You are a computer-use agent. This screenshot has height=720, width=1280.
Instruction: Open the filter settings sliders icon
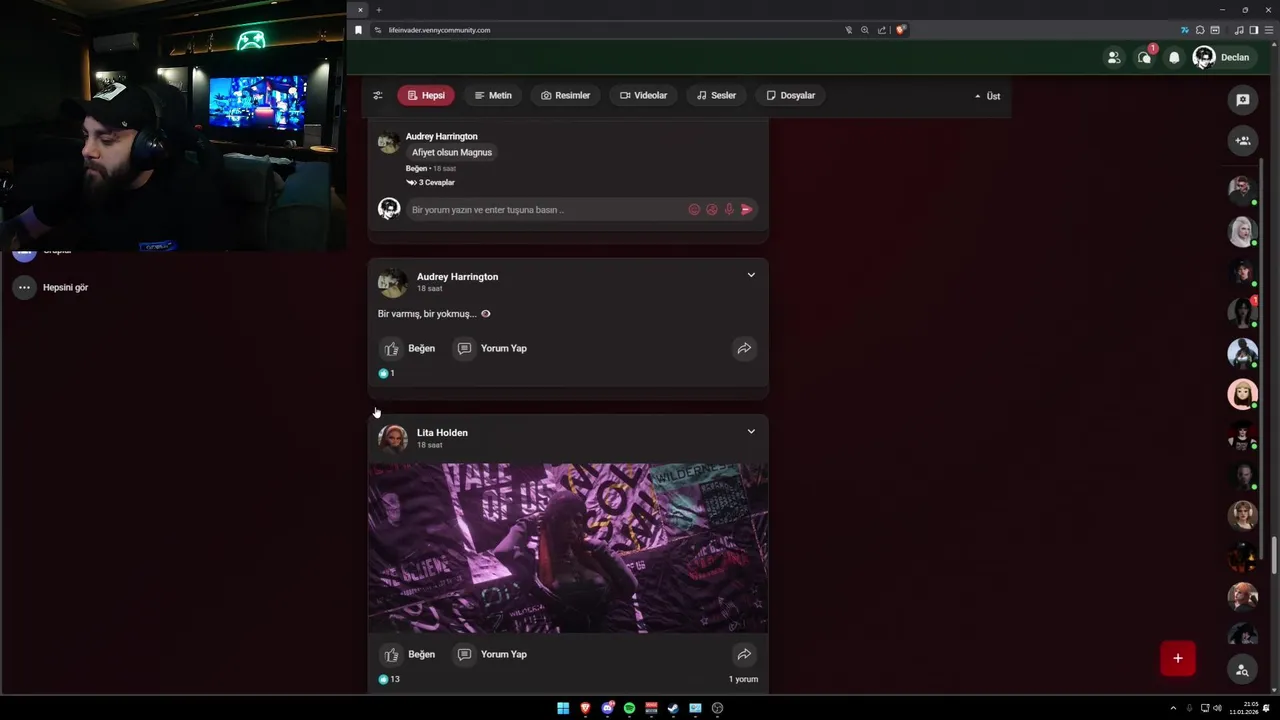(x=377, y=96)
